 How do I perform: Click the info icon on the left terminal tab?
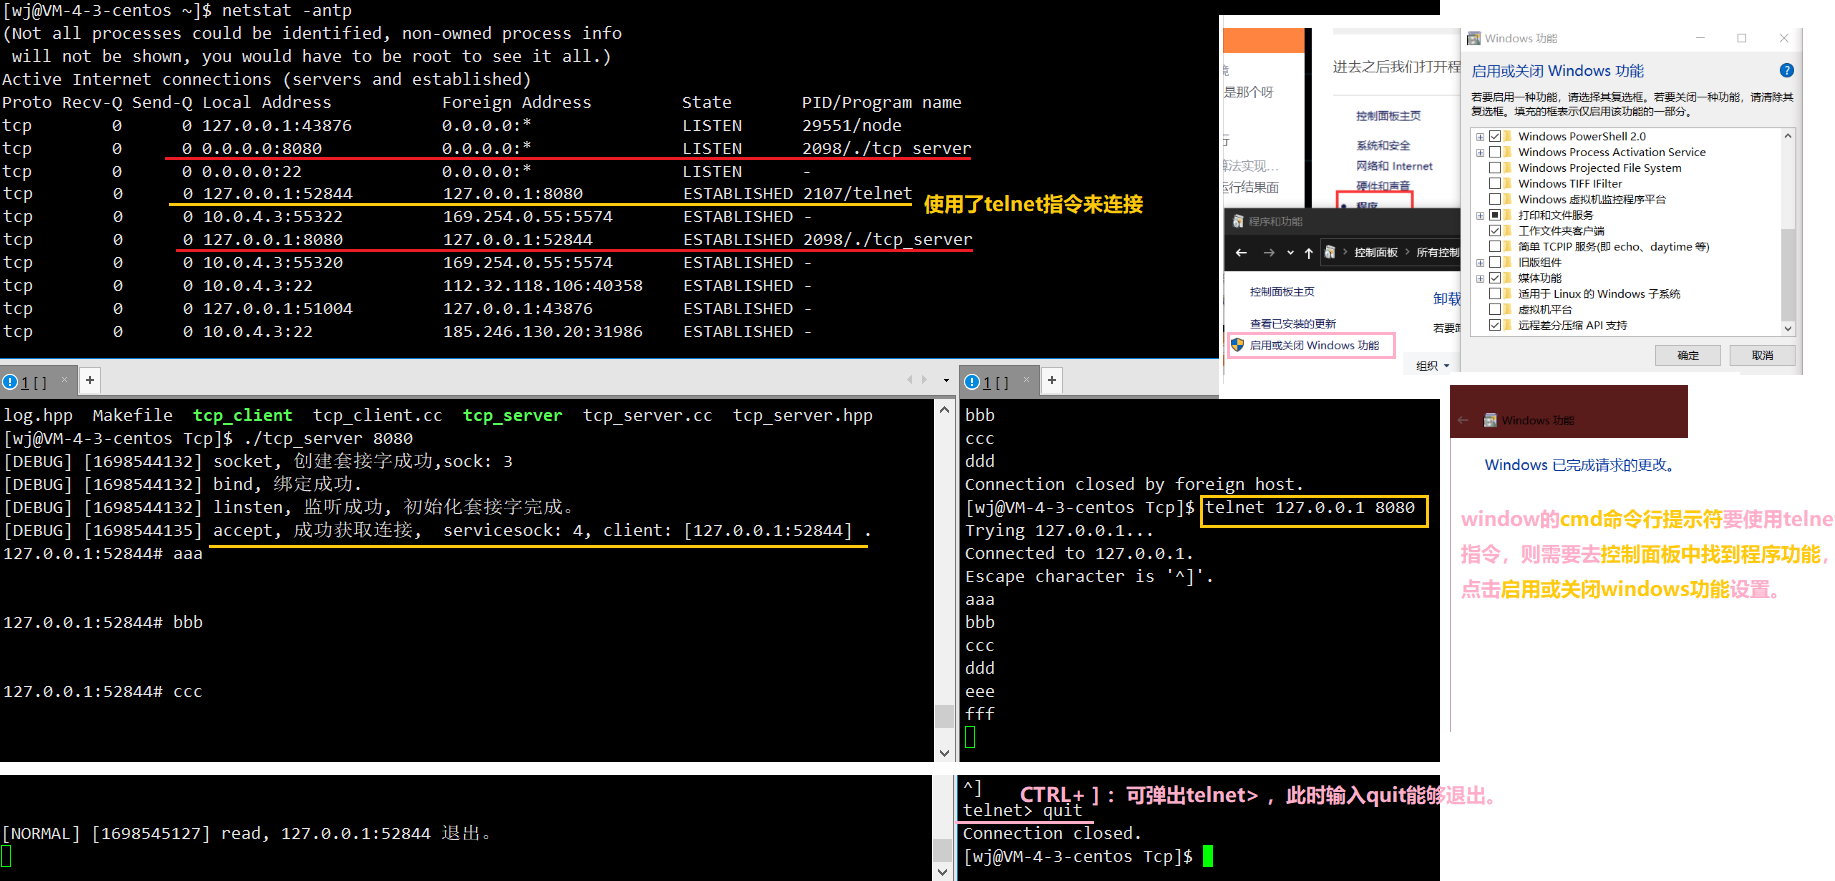tap(10, 382)
